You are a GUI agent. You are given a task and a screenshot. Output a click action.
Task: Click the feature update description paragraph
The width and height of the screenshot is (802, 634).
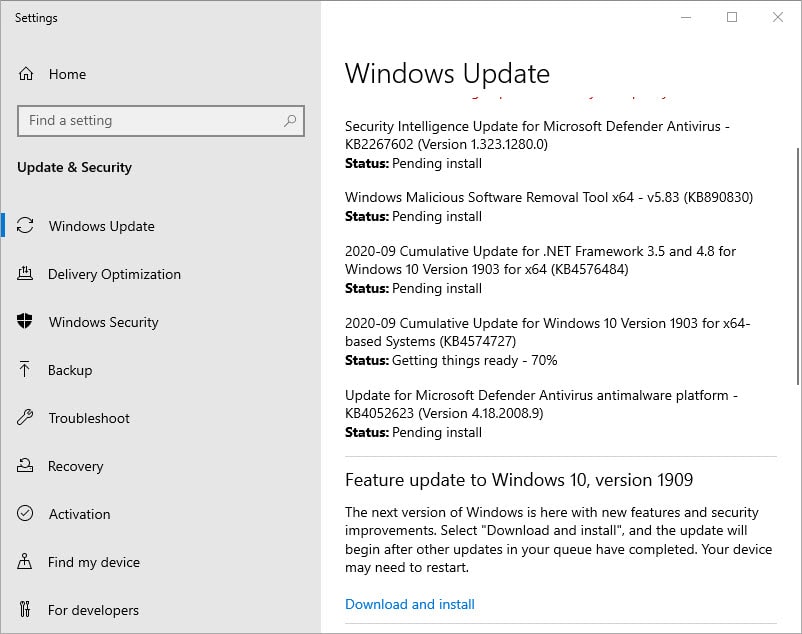click(x=559, y=540)
